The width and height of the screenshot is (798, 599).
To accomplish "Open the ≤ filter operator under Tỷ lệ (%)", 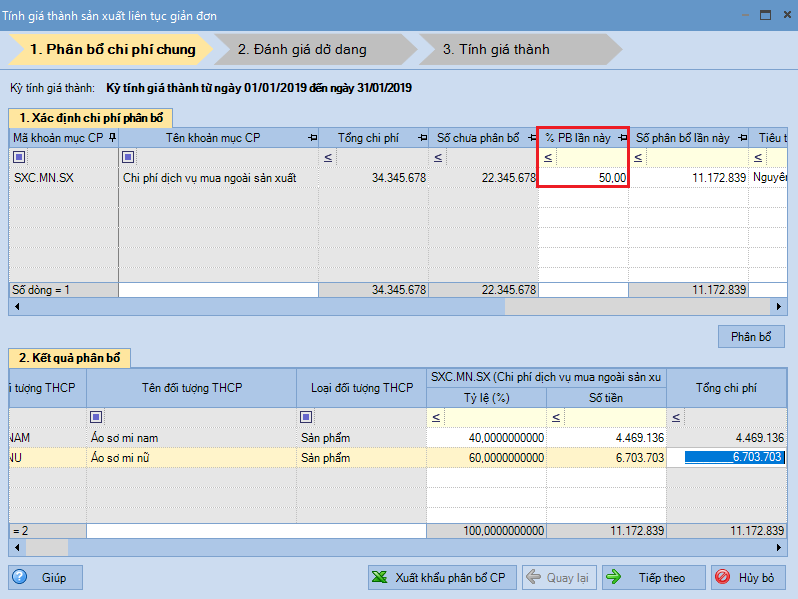I will coord(435,417).
